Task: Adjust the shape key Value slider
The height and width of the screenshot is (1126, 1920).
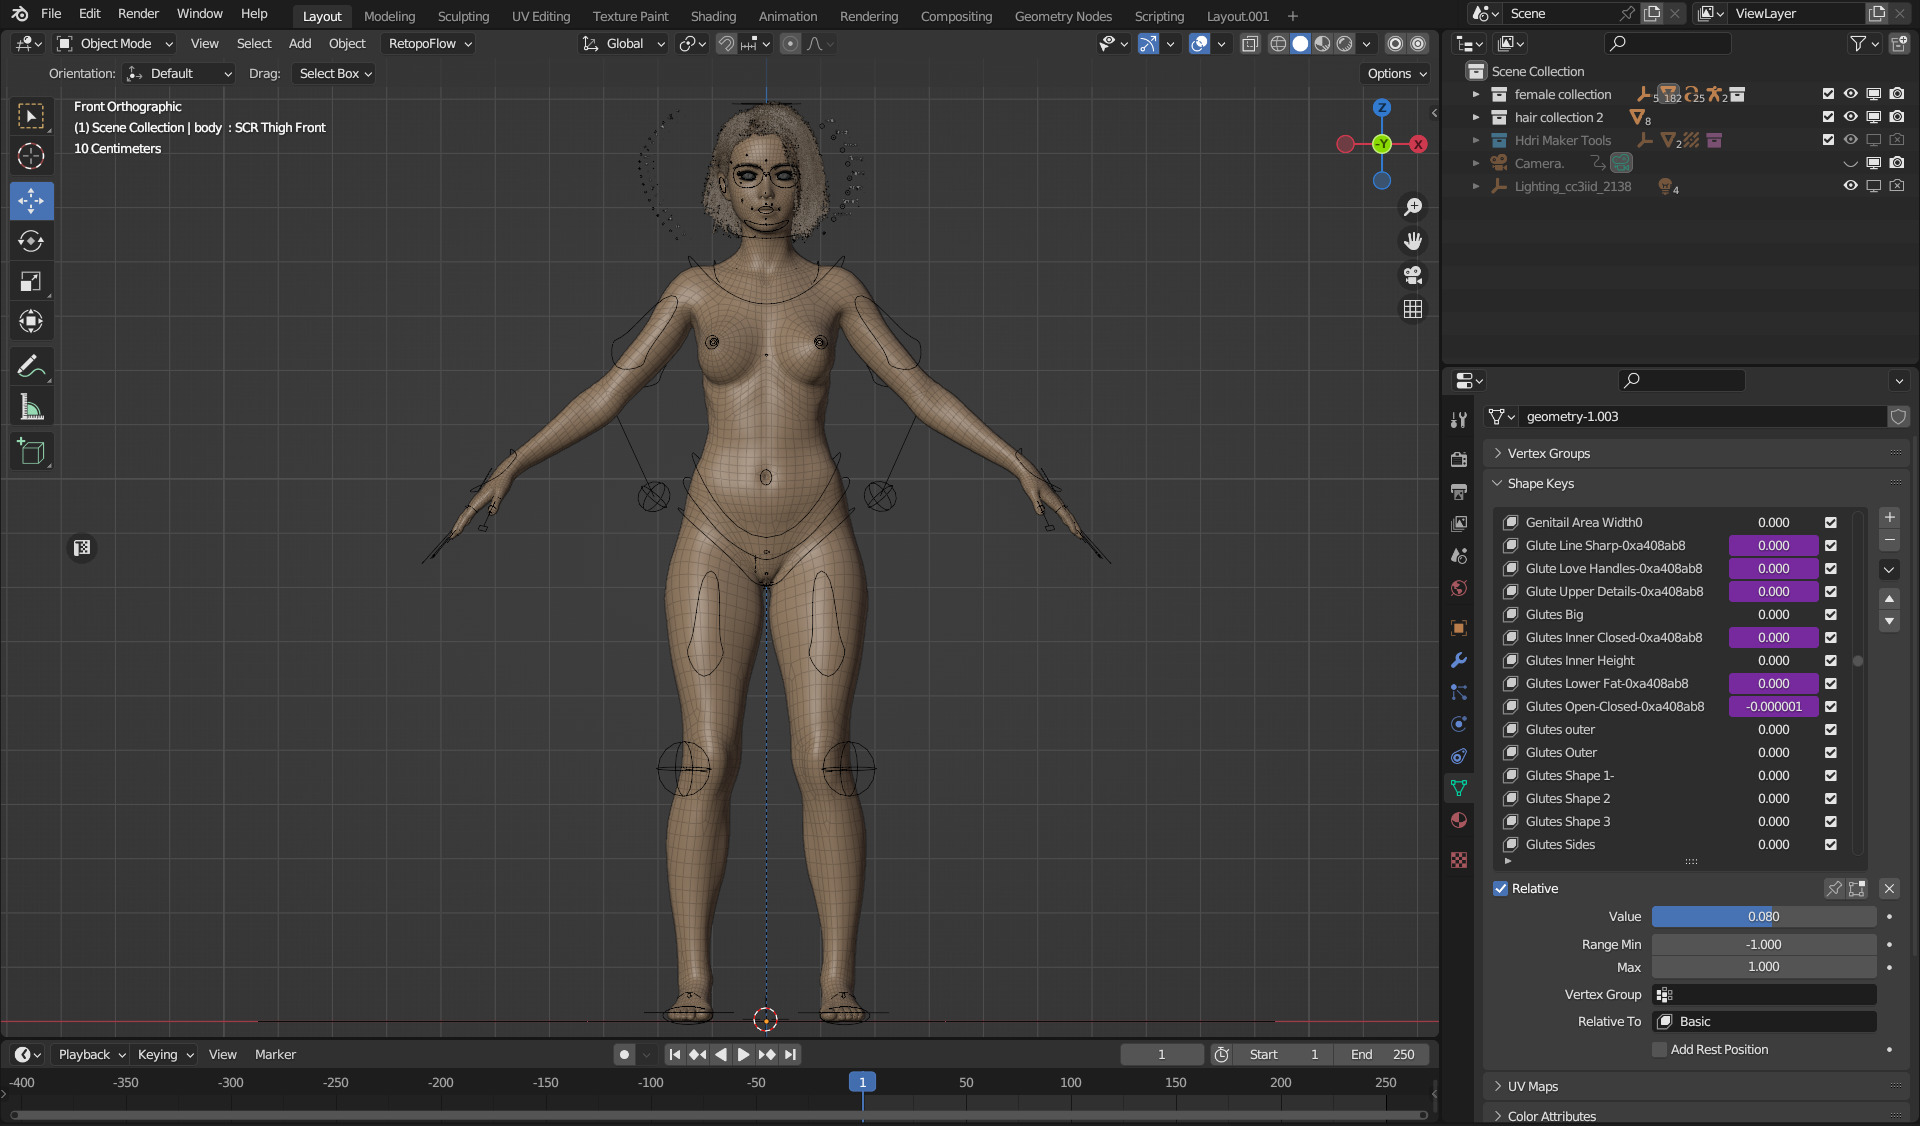Action: 1764,917
